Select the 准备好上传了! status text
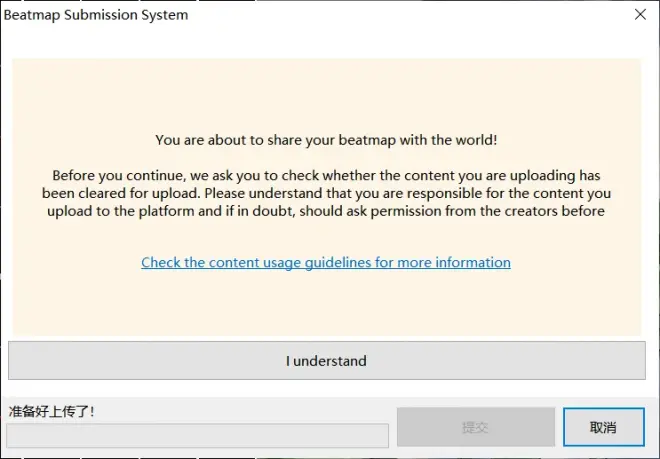 coord(52,411)
